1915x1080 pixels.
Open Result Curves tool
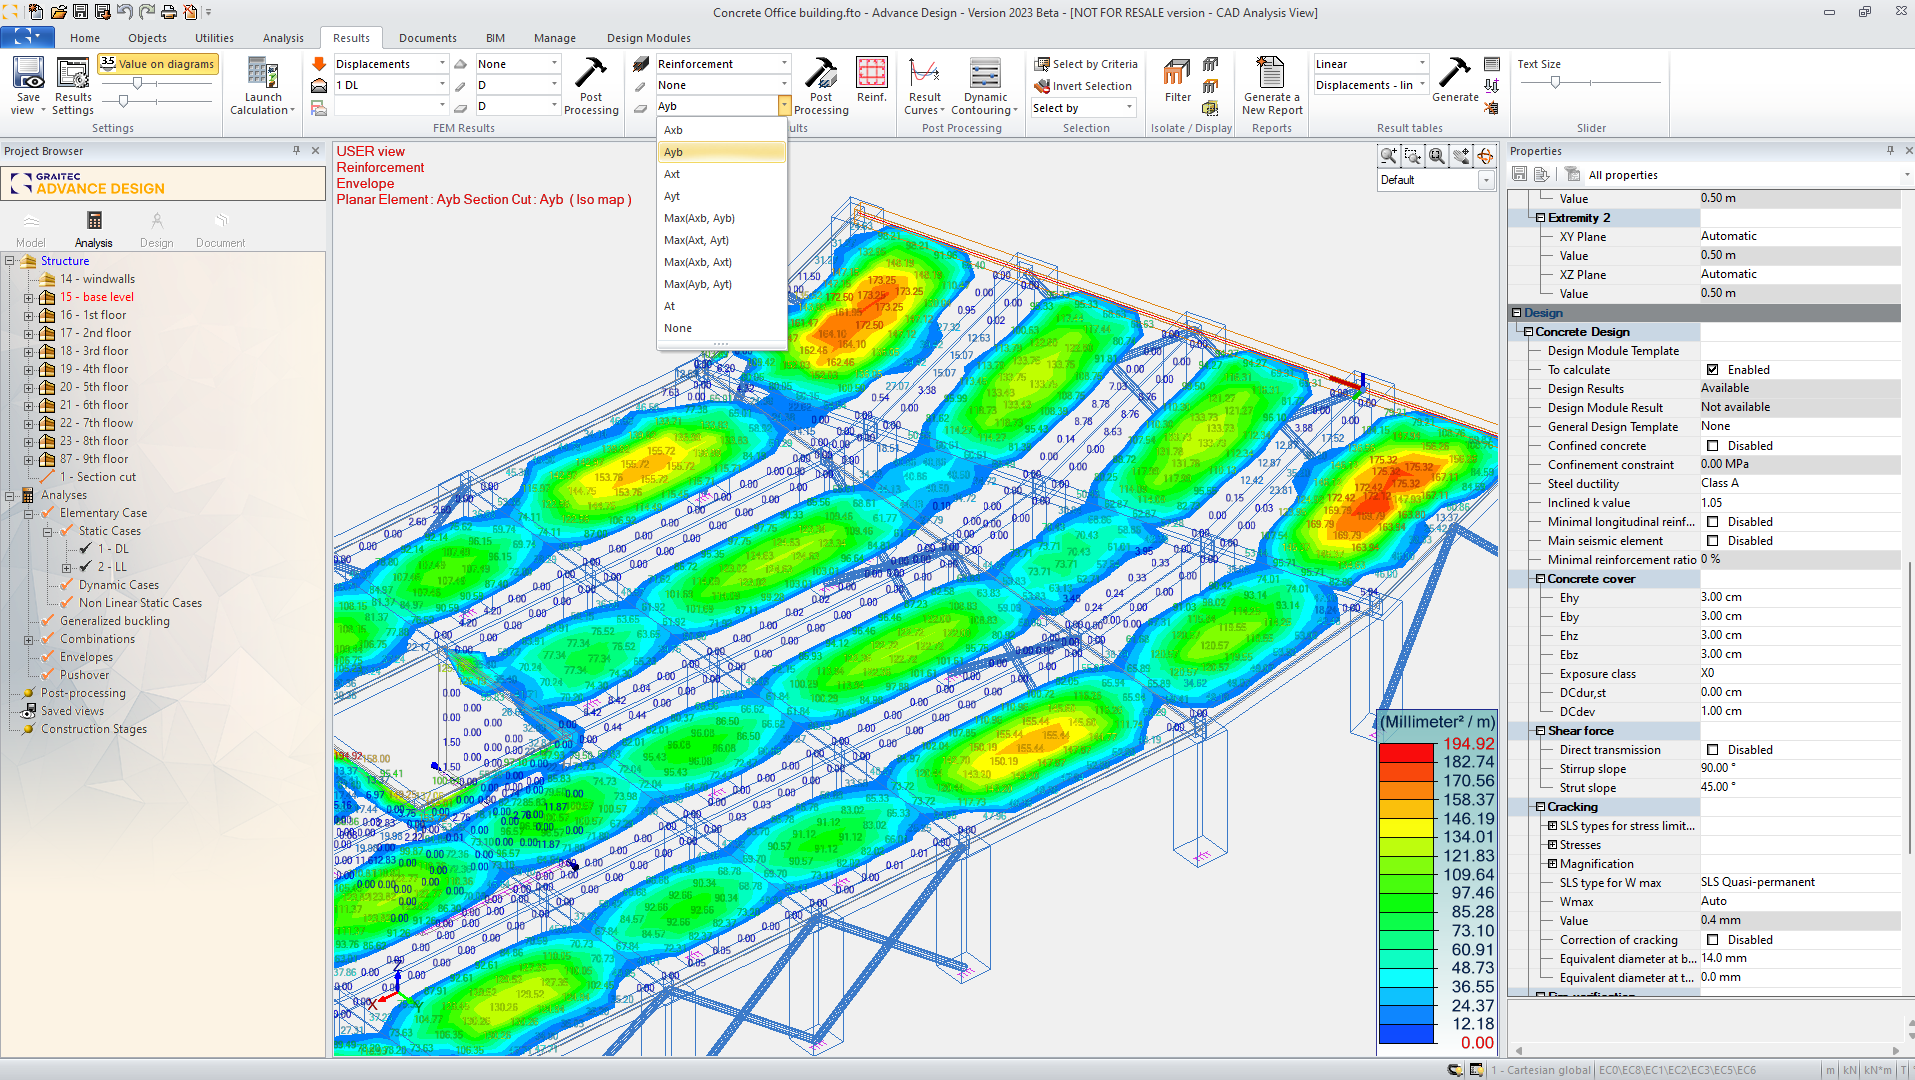tap(924, 85)
